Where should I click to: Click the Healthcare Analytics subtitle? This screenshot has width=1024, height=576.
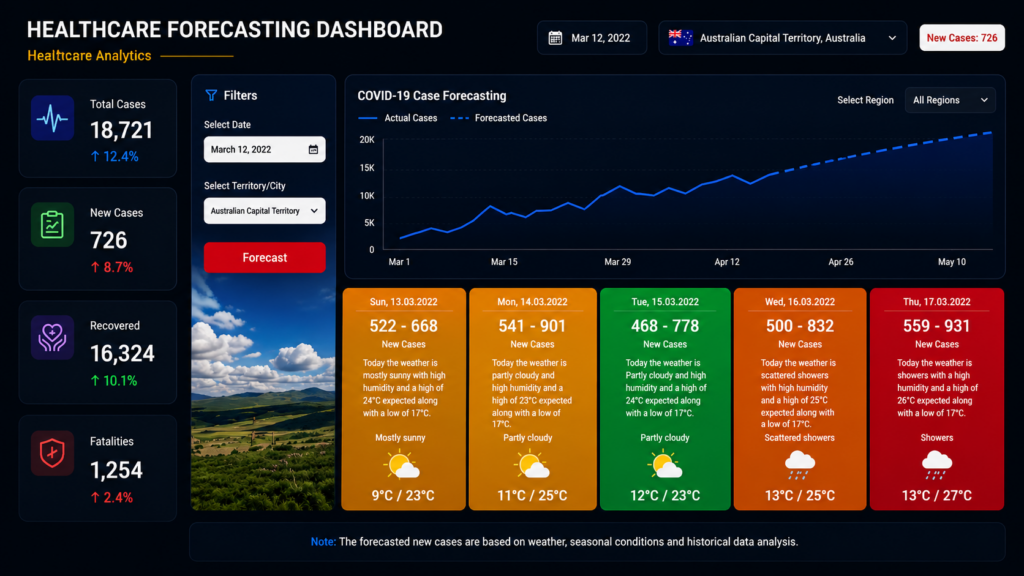point(89,56)
